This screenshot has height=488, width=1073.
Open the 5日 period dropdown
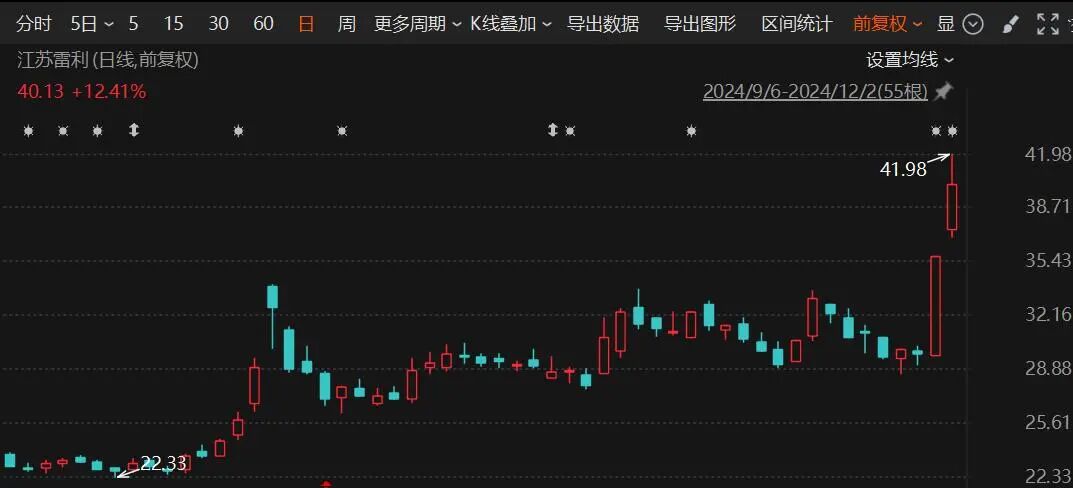92,25
